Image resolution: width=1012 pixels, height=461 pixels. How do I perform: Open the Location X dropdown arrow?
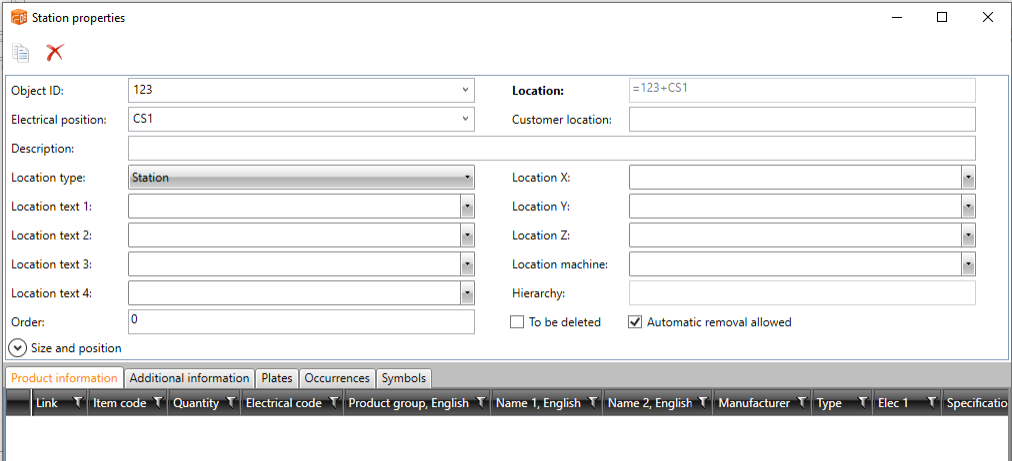pos(968,178)
